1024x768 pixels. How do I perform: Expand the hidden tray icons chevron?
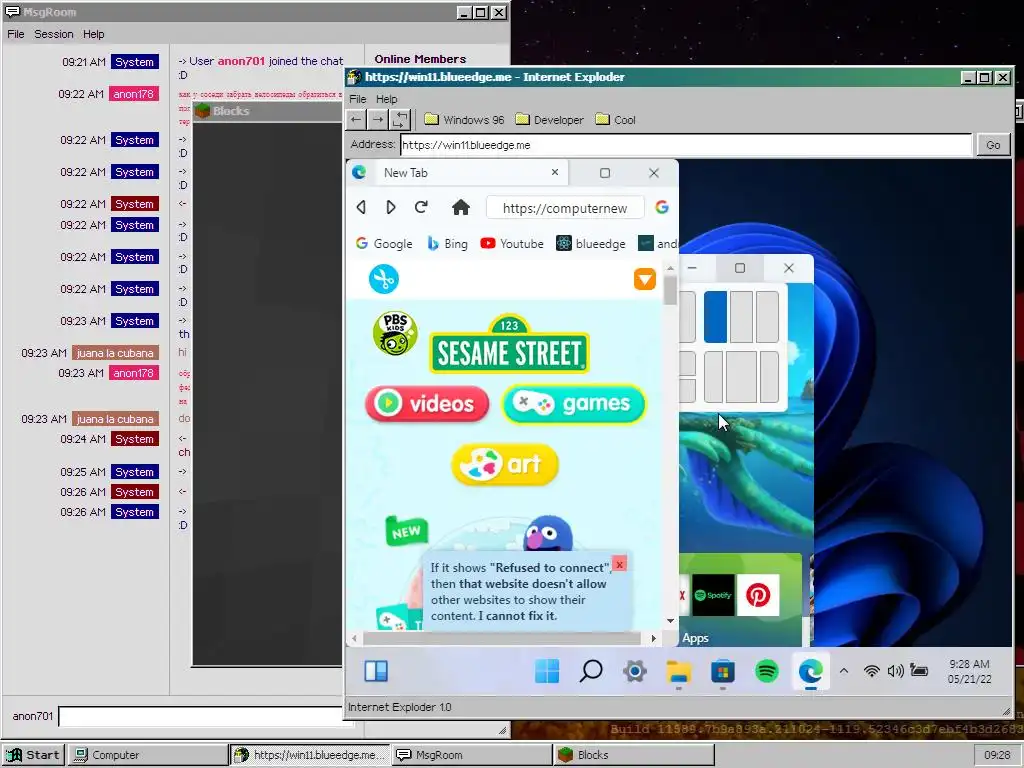point(844,671)
